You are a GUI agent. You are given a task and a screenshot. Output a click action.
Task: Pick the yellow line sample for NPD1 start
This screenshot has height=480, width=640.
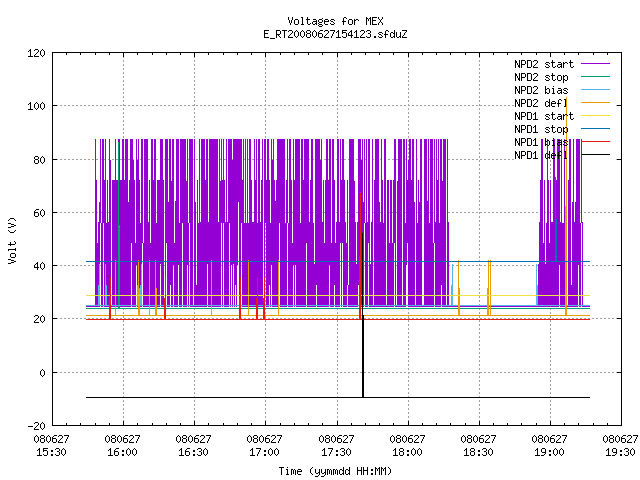[x=595, y=116]
